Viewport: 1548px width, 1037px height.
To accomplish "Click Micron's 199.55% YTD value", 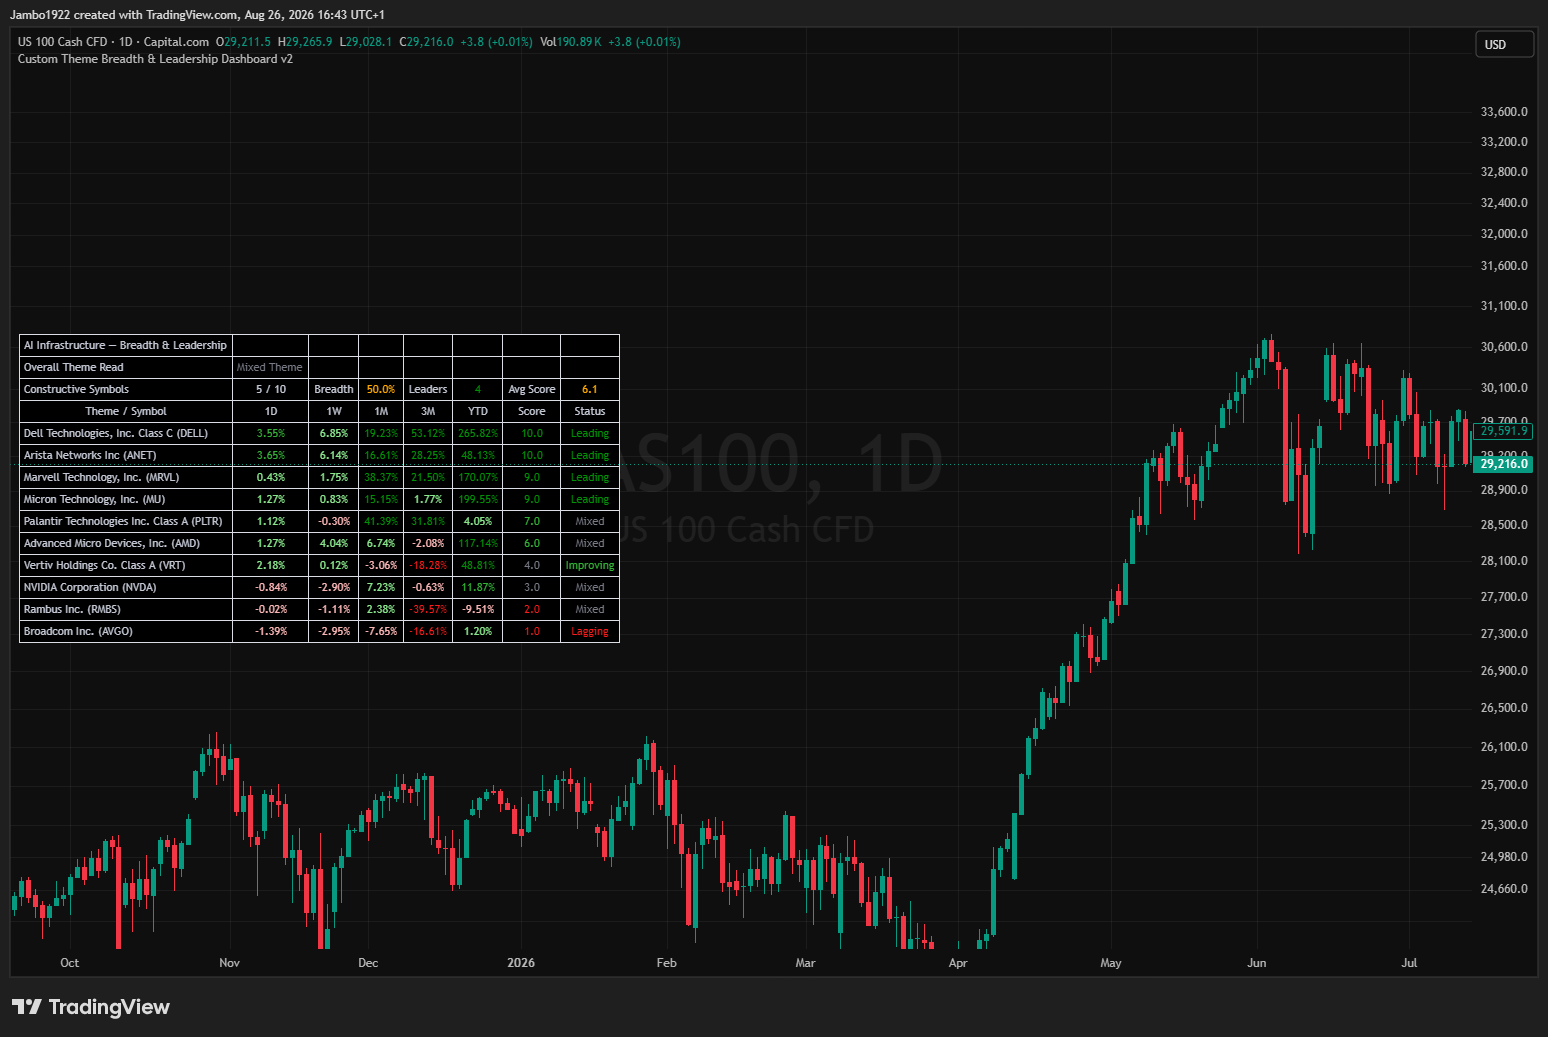I will 478,499.
